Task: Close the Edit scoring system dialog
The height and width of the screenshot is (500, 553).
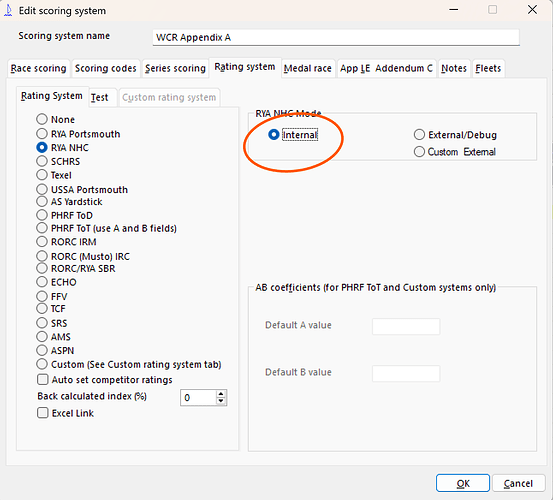Action: [532, 10]
